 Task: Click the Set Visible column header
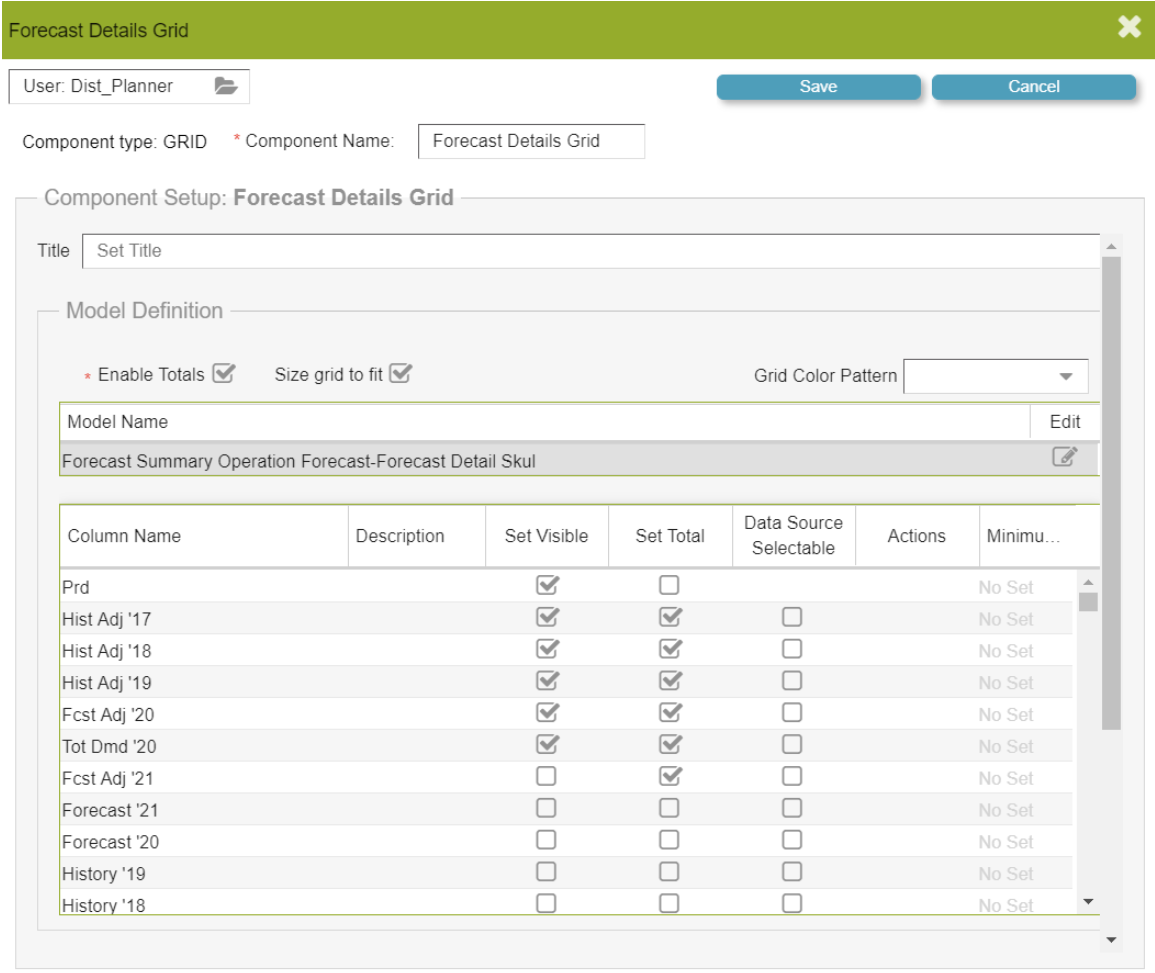pyautogui.click(x=546, y=536)
